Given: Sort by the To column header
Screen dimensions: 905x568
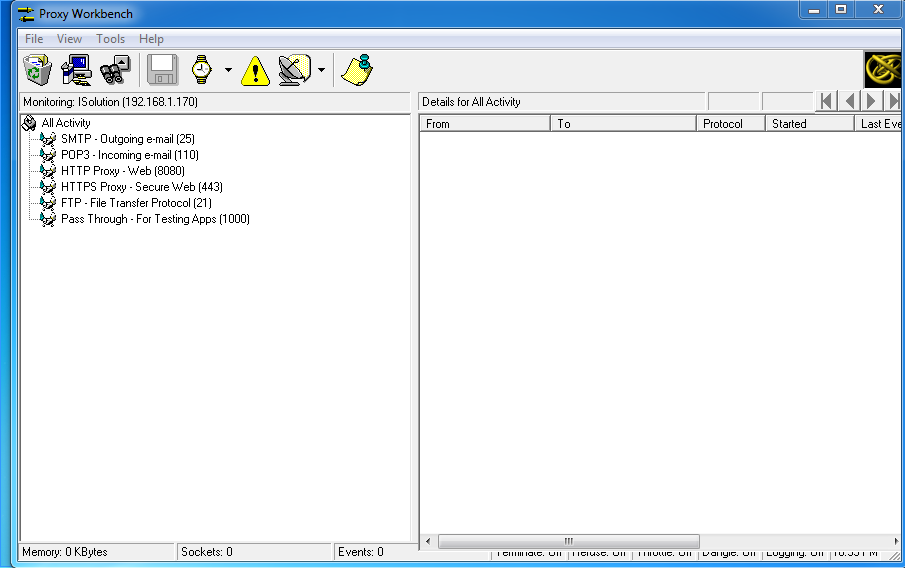Looking at the screenshot, I should (x=623, y=124).
